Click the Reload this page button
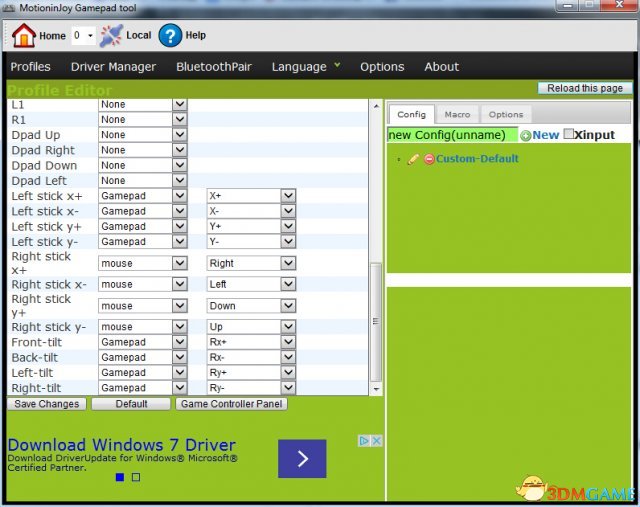The width and height of the screenshot is (640, 507). tap(585, 88)
